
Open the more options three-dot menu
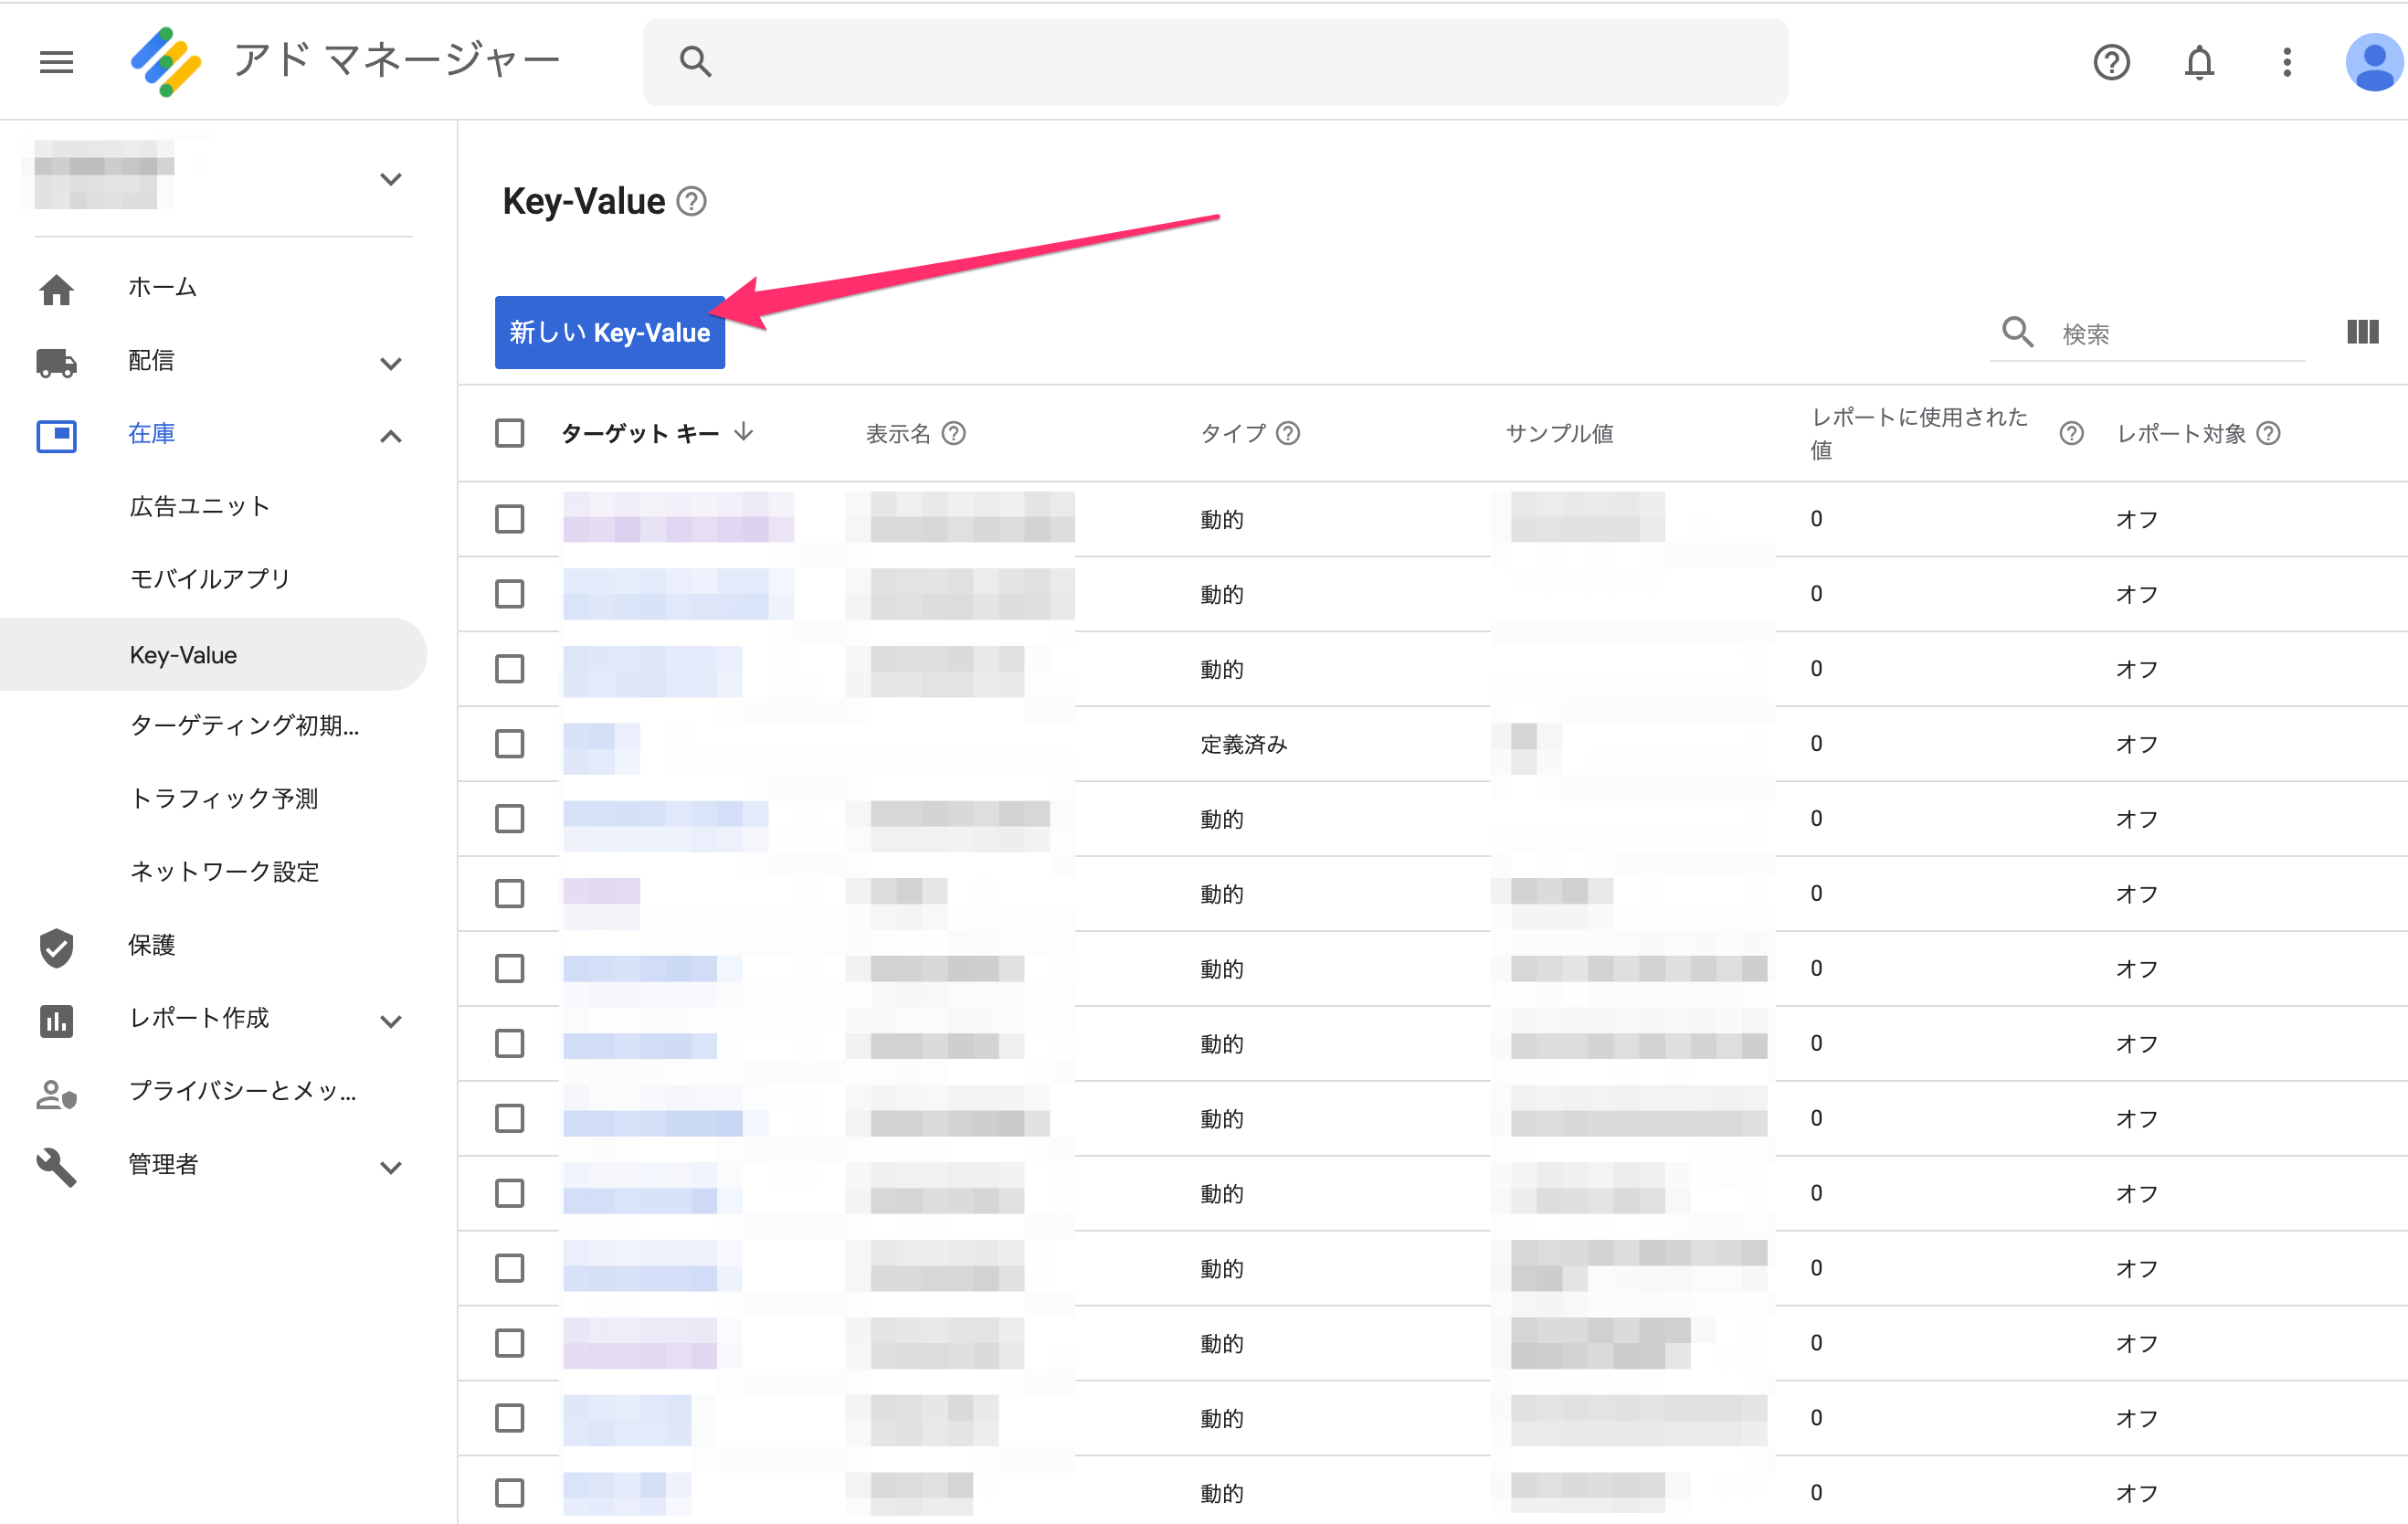2286,61
